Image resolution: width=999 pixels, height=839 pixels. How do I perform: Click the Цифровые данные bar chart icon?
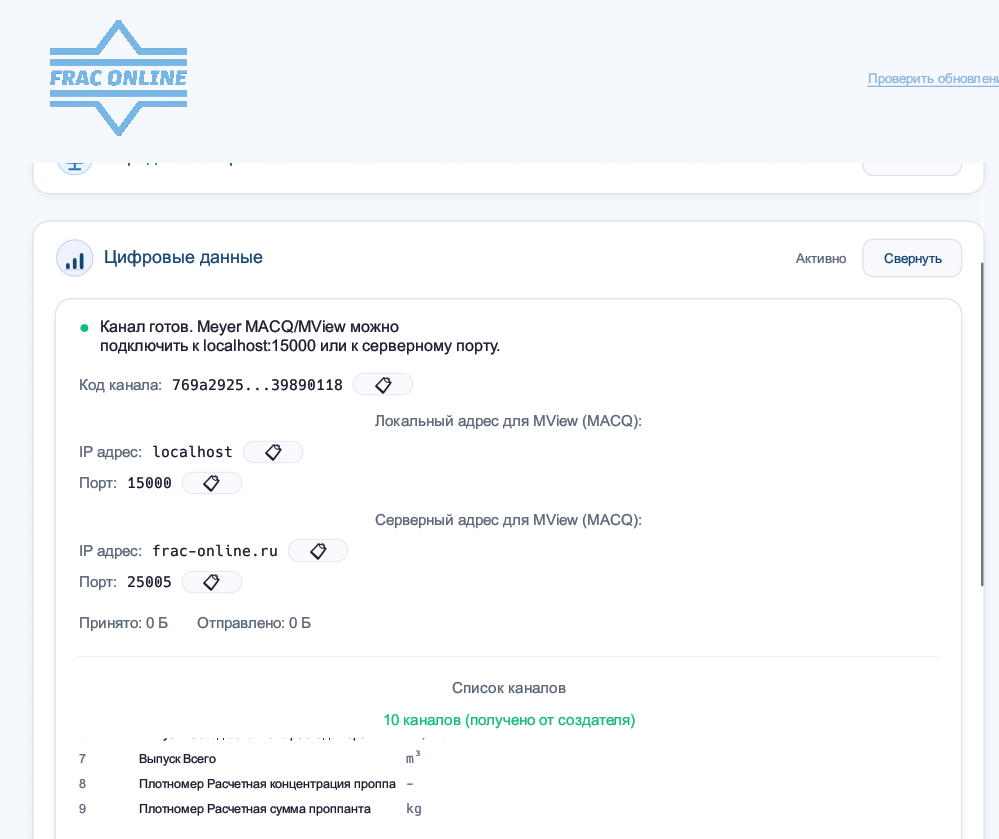click(74, 258)
